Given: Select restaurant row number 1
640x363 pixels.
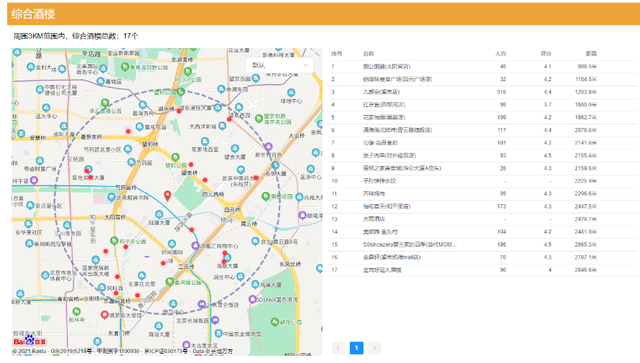Looking at the screenshot, I should 482,67.
